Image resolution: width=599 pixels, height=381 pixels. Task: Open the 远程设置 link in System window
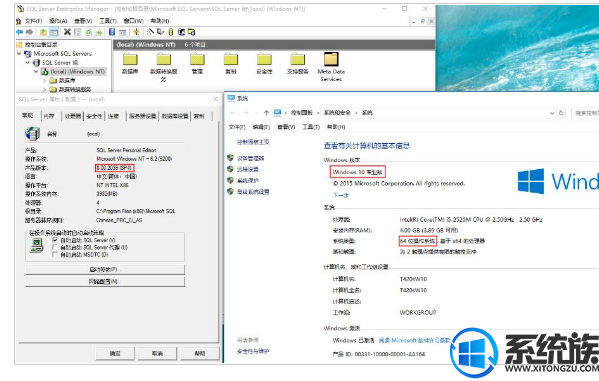[x=248, y=169]
